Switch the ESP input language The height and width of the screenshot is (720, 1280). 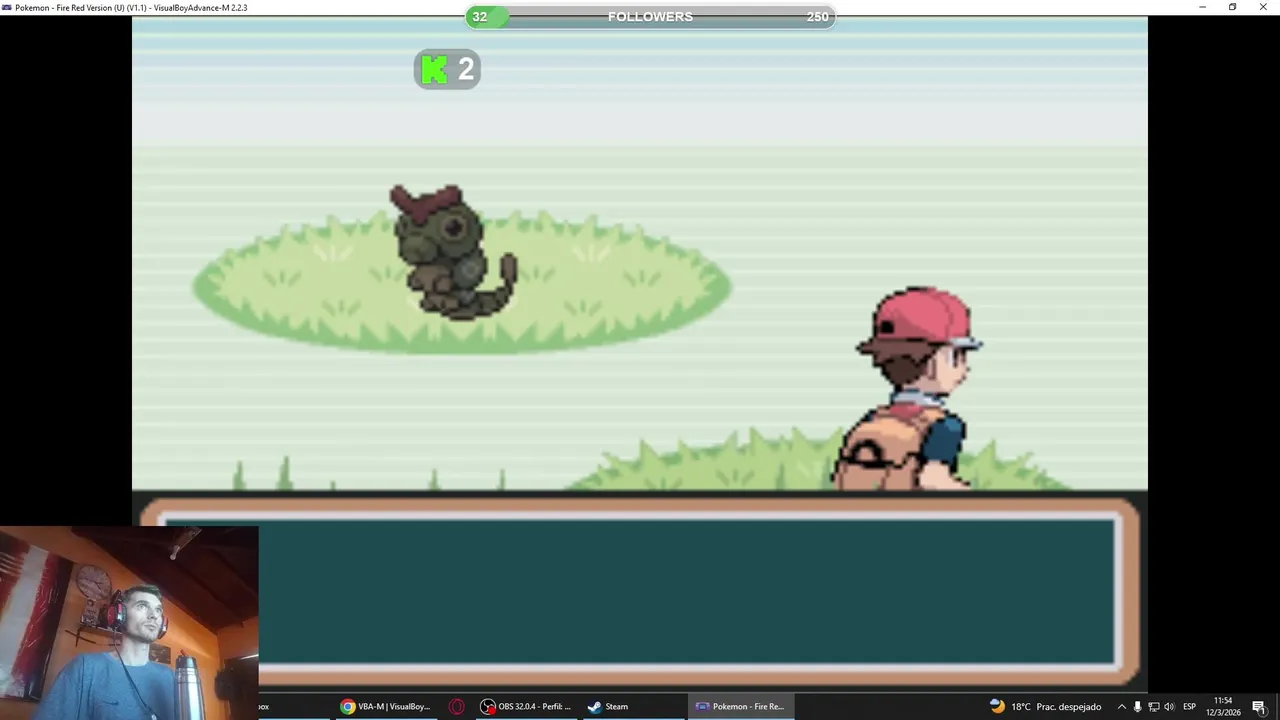tap(1190, 707)
